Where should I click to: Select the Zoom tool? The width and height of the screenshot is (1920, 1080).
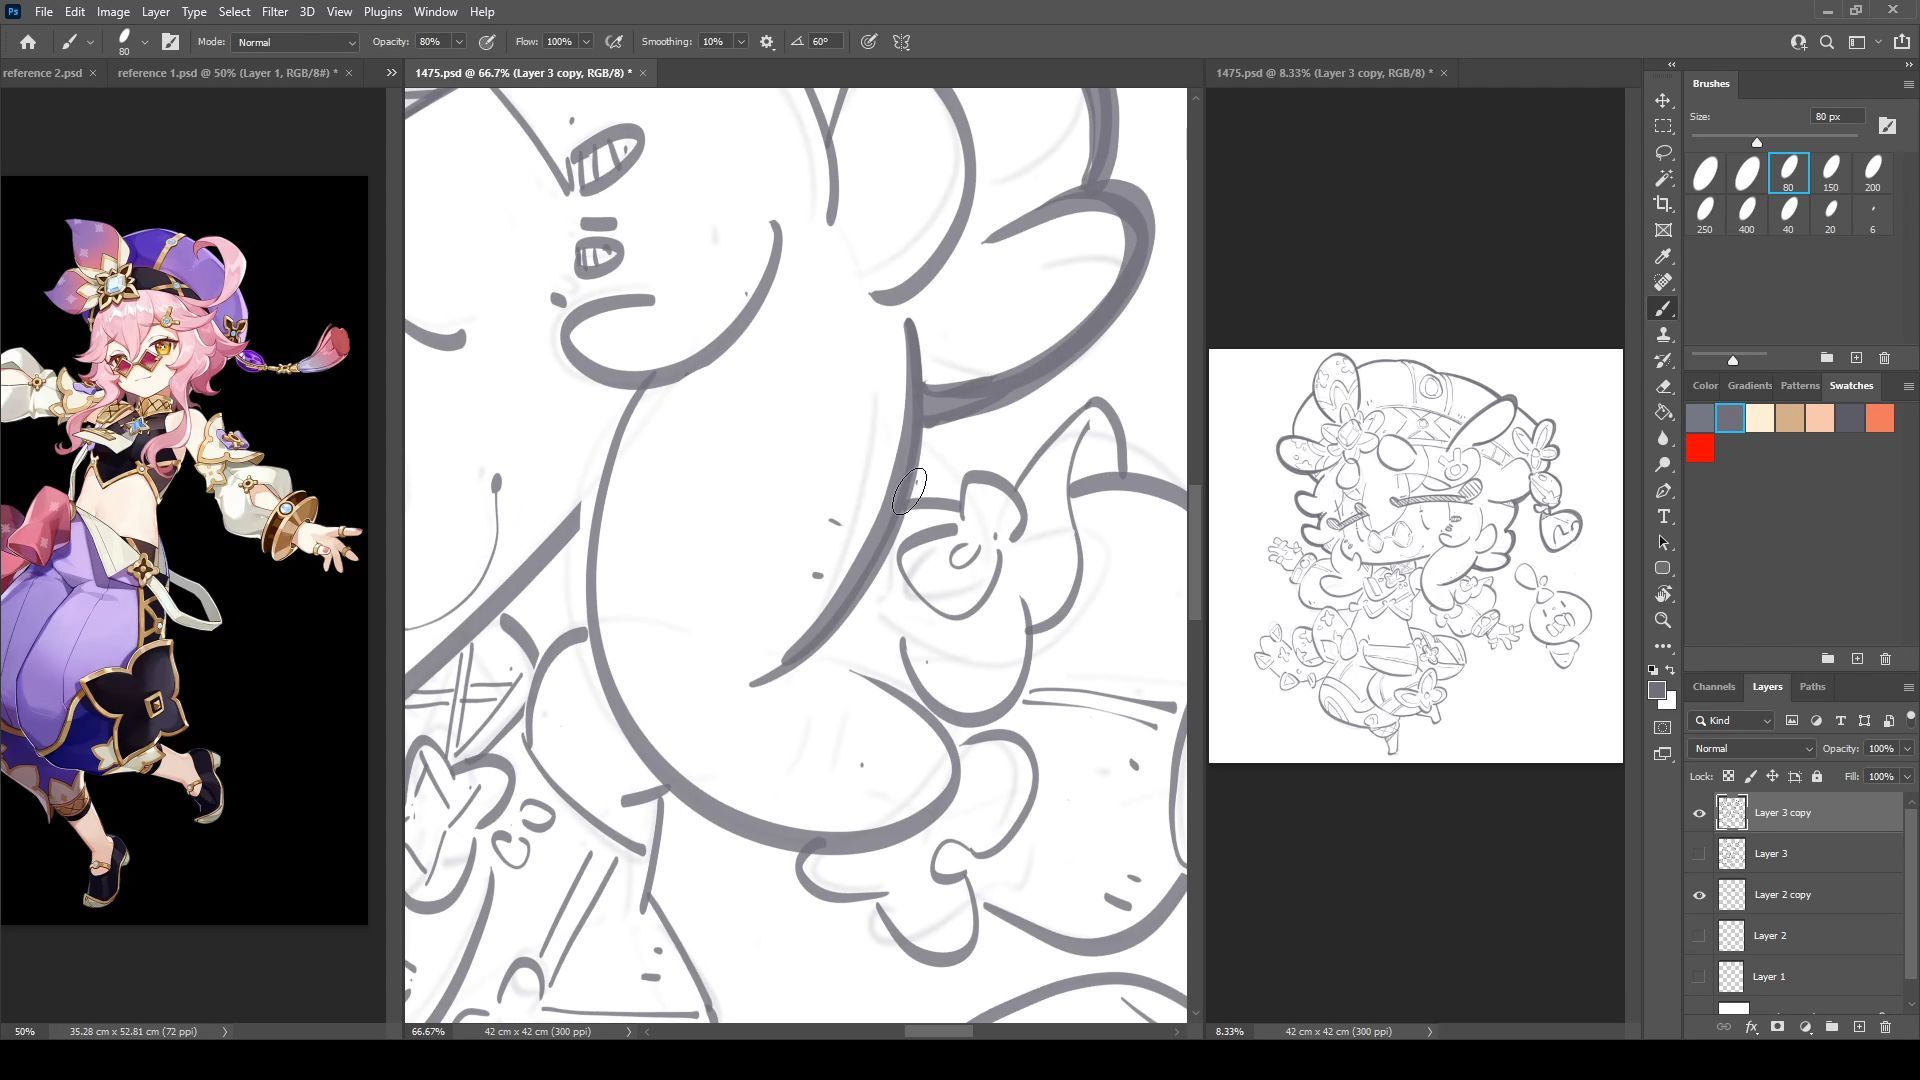click(x=1663, y=620)
